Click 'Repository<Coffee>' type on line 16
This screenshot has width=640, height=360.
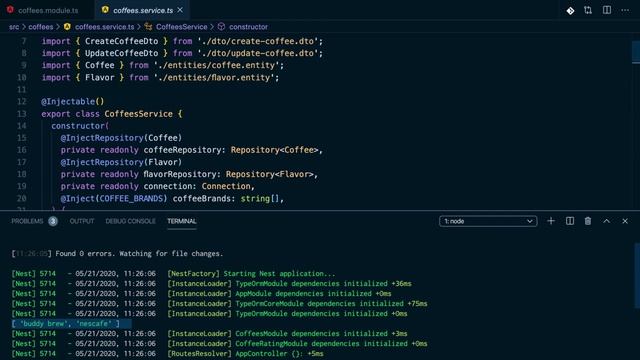point(274,150)
